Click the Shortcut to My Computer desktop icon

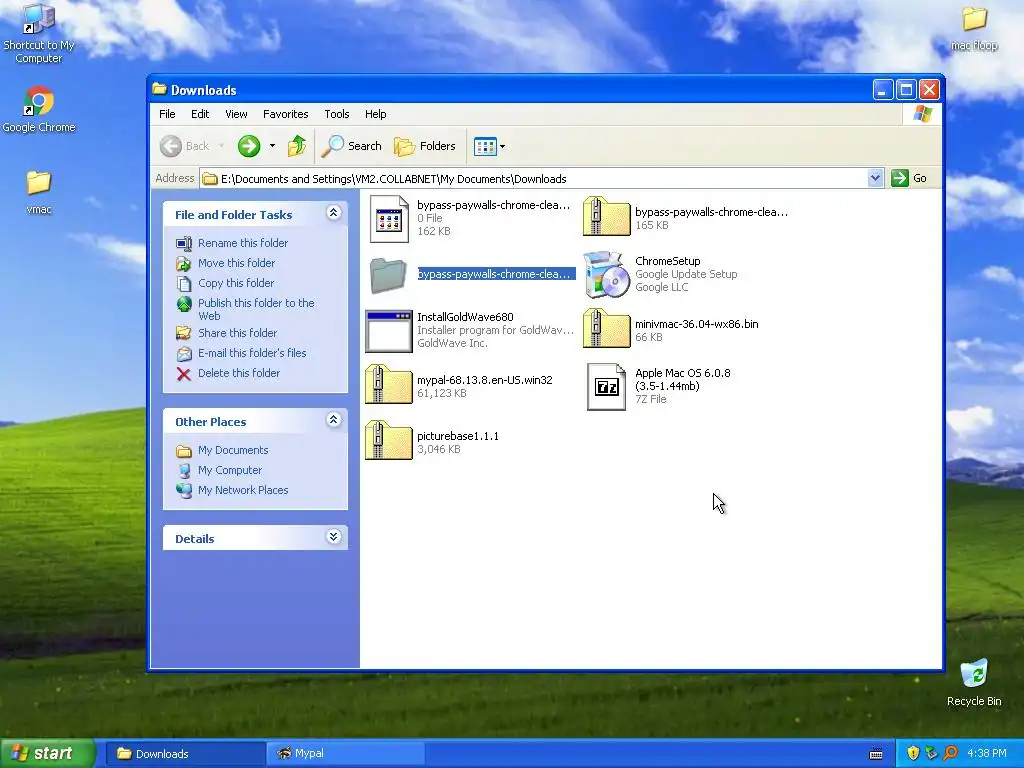point(39,34)
